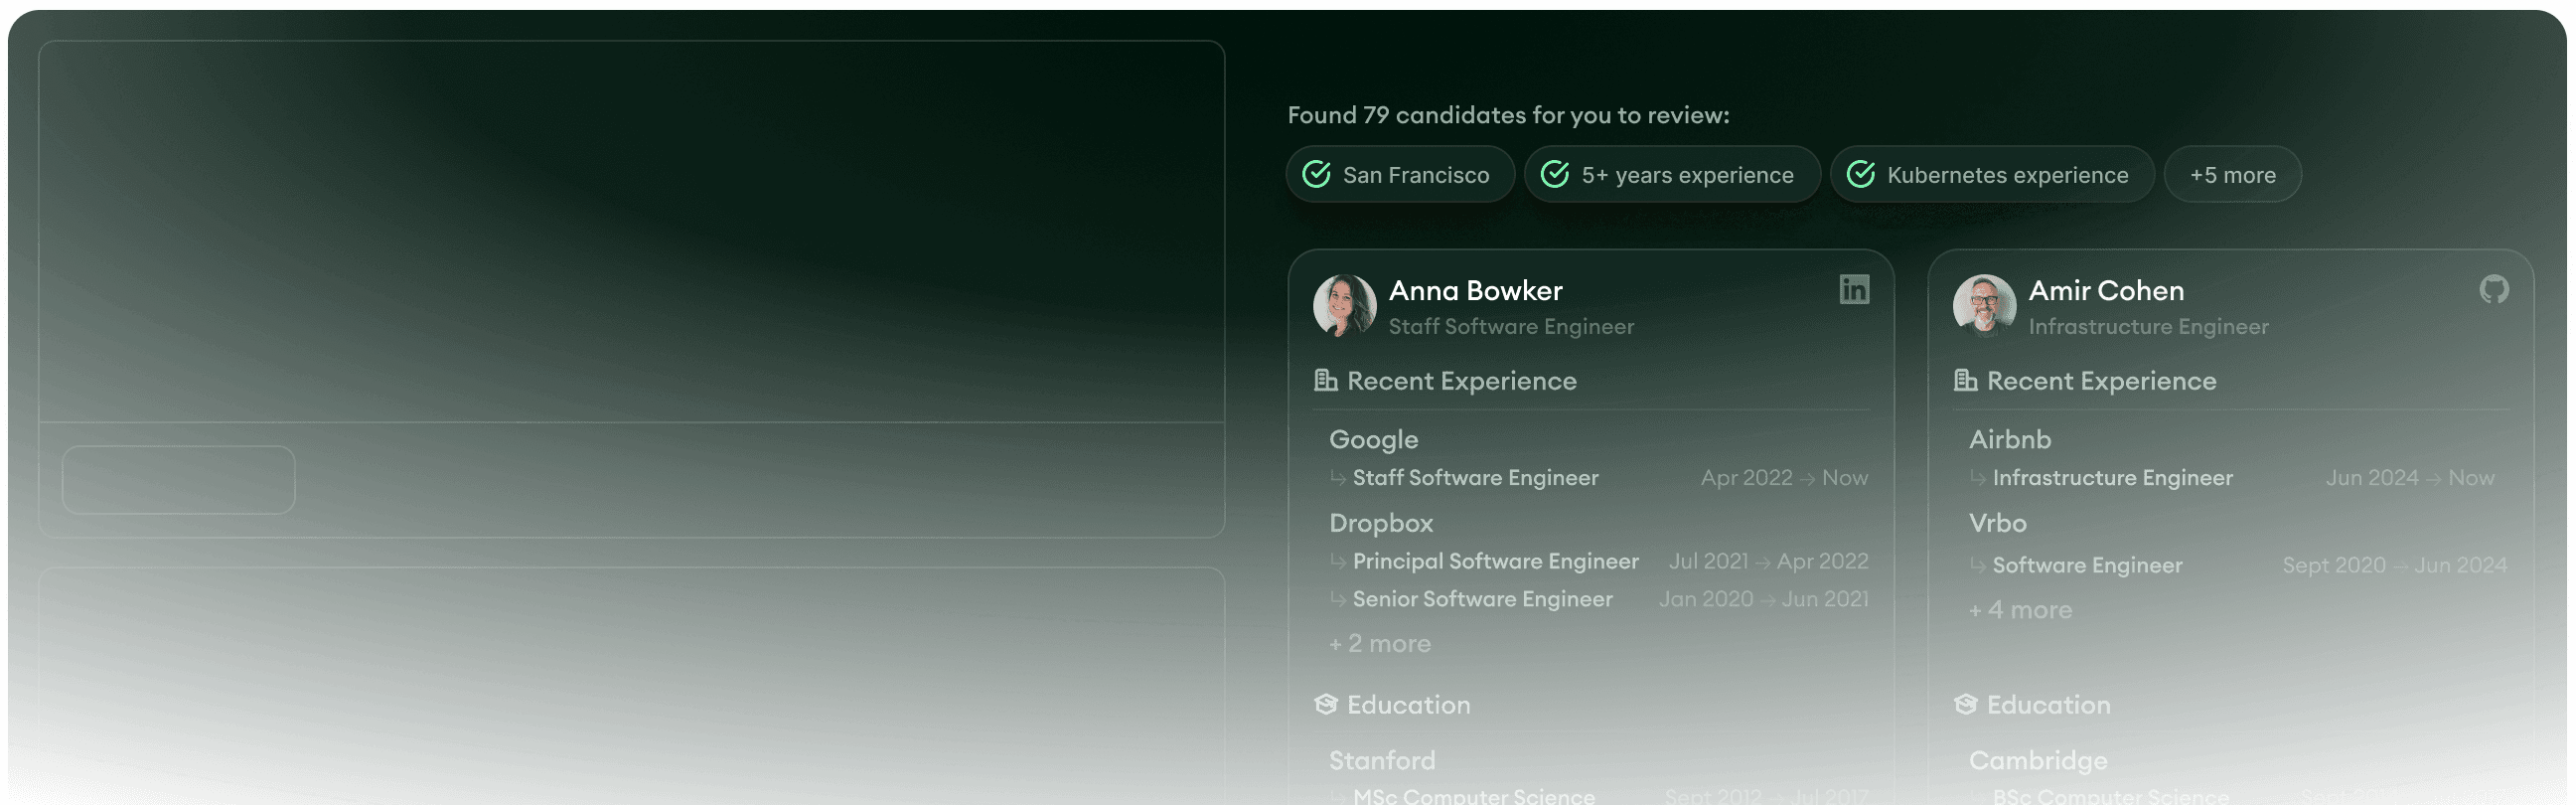Screen dimensions: 2576x805
Task: Toggle the San Francisco filter chip
Action: (1400, 175)
